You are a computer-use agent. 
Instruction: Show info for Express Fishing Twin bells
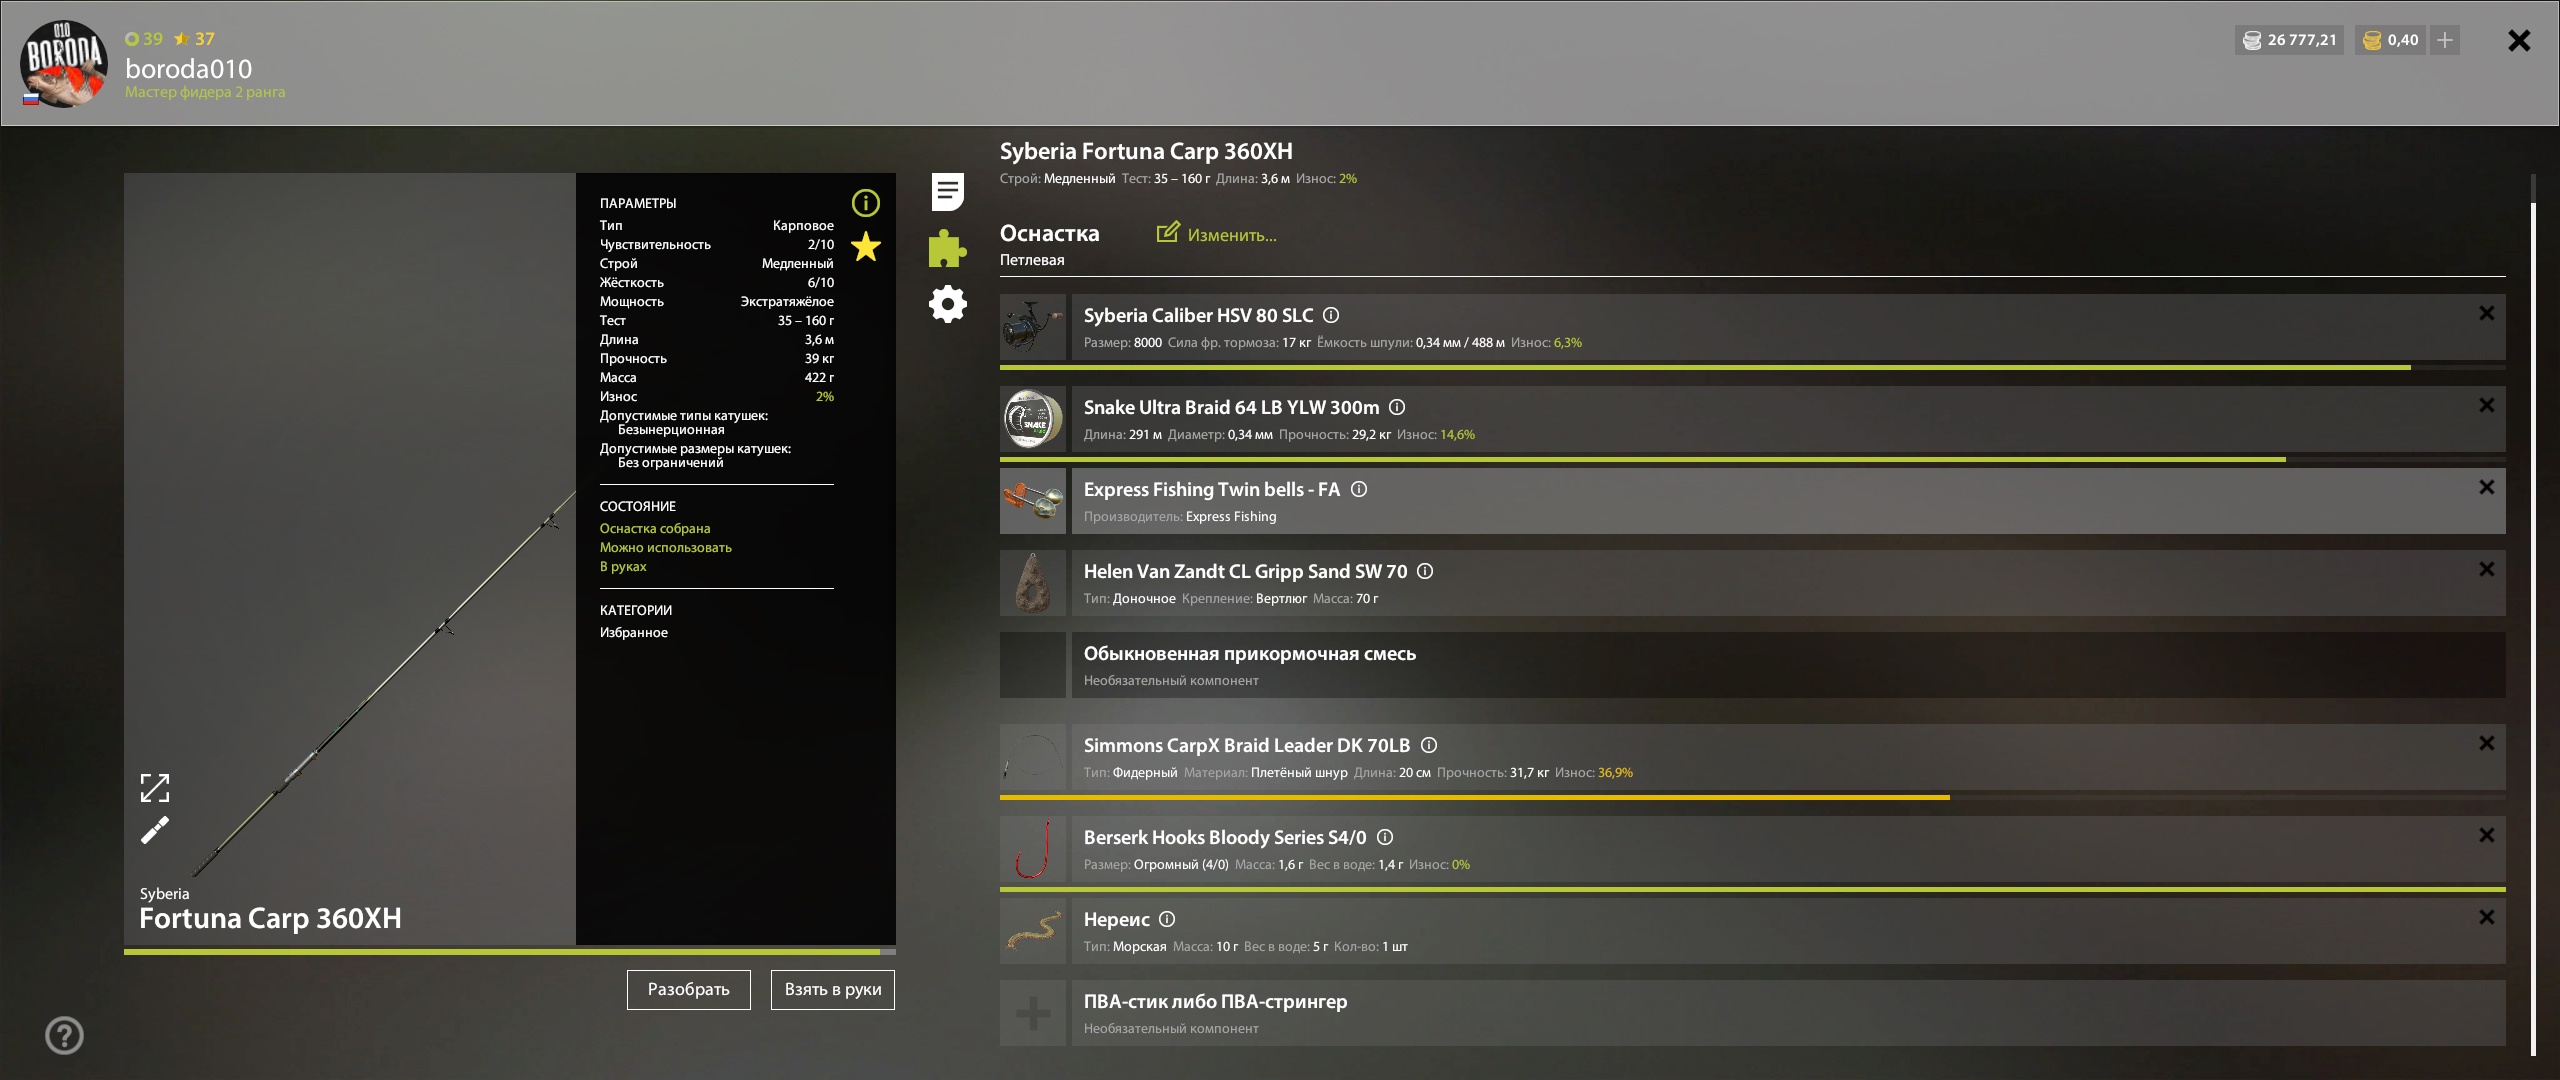[1359, 489]
